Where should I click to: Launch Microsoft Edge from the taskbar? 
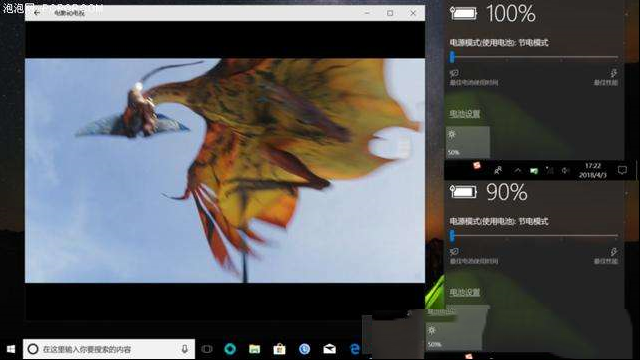tap(355, 349)
